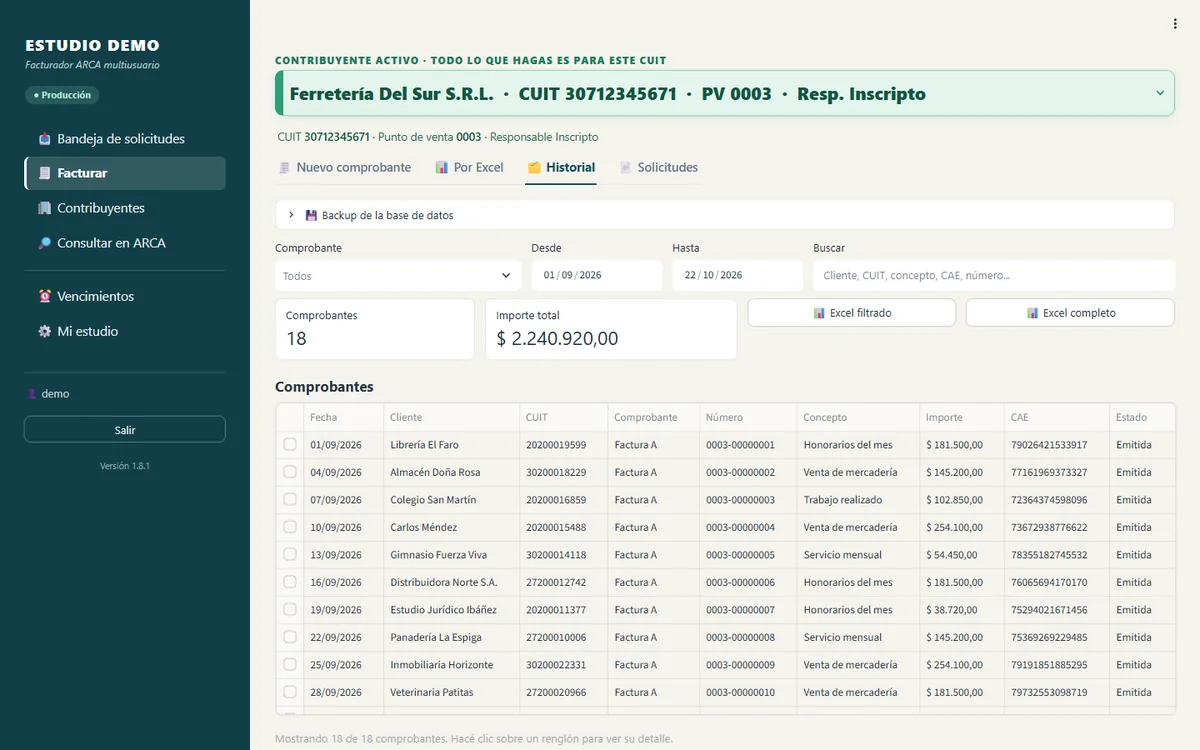Click the Excel completo chart icon
The image size is (1200, 750).
[x=1033, y=313]
